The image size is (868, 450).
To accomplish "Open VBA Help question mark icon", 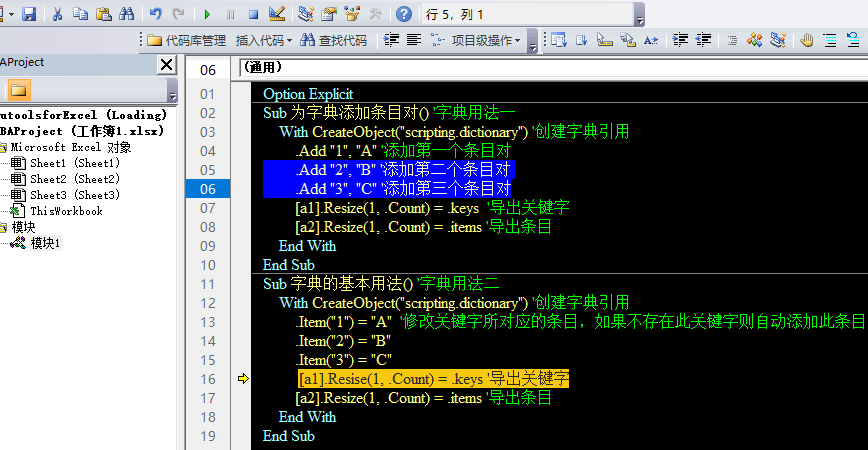I will tap(404, 14).
